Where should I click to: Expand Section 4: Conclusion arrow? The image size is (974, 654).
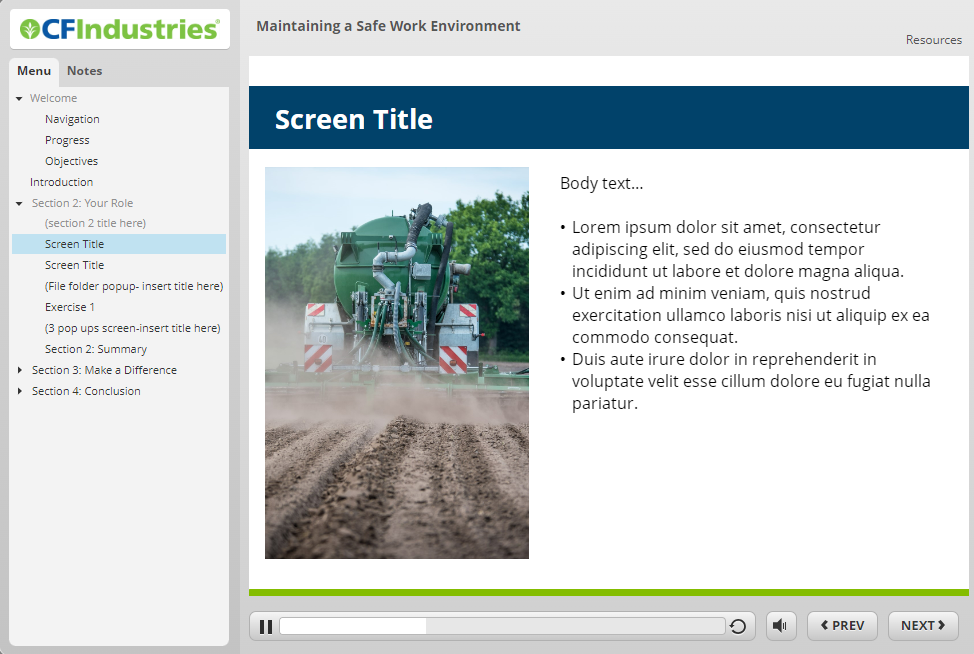pyautogui.click(x=19, y=392)
